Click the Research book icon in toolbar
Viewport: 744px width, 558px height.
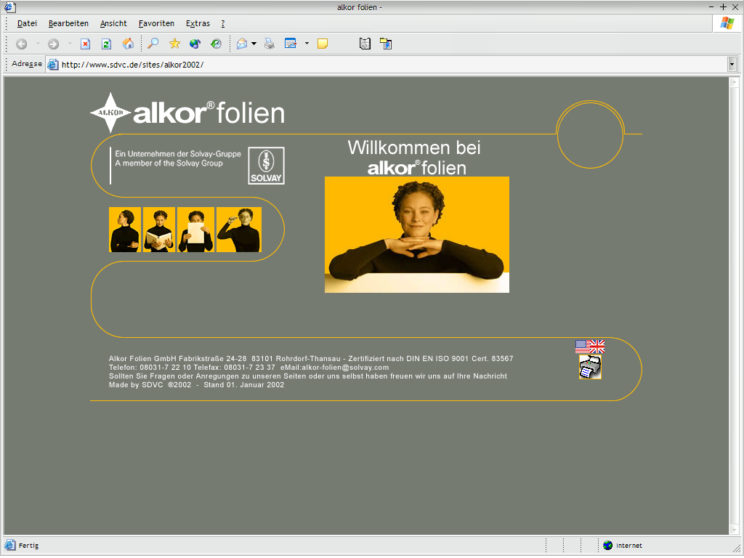[364, 44]
